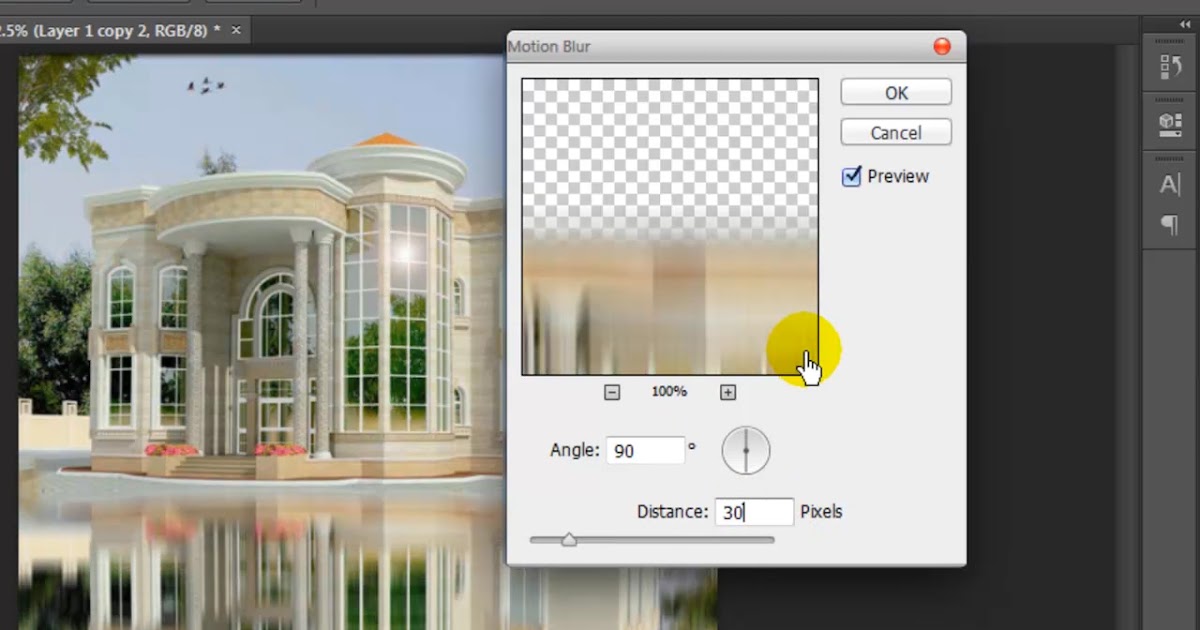Viewport: 1200px width, 630px height.
Task: Click the Distance input field
Action: click(754, 512)
